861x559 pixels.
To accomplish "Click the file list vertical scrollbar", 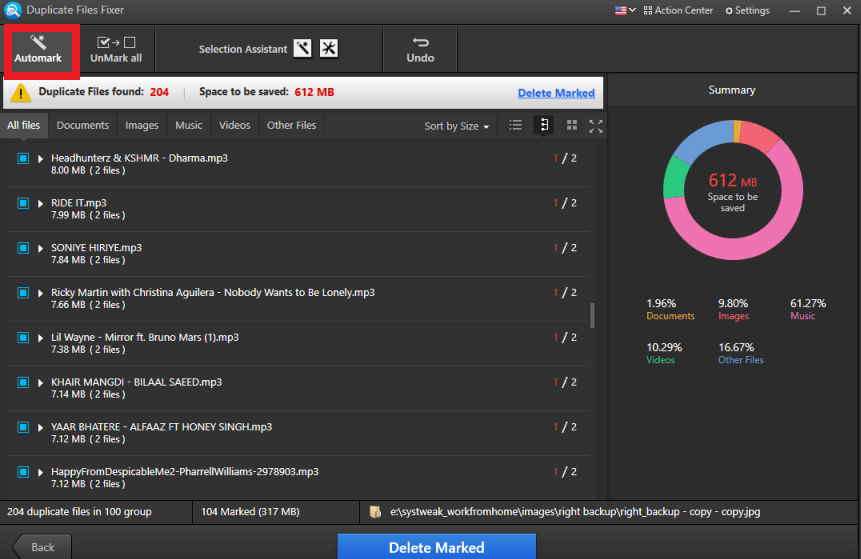I will 593,316.
